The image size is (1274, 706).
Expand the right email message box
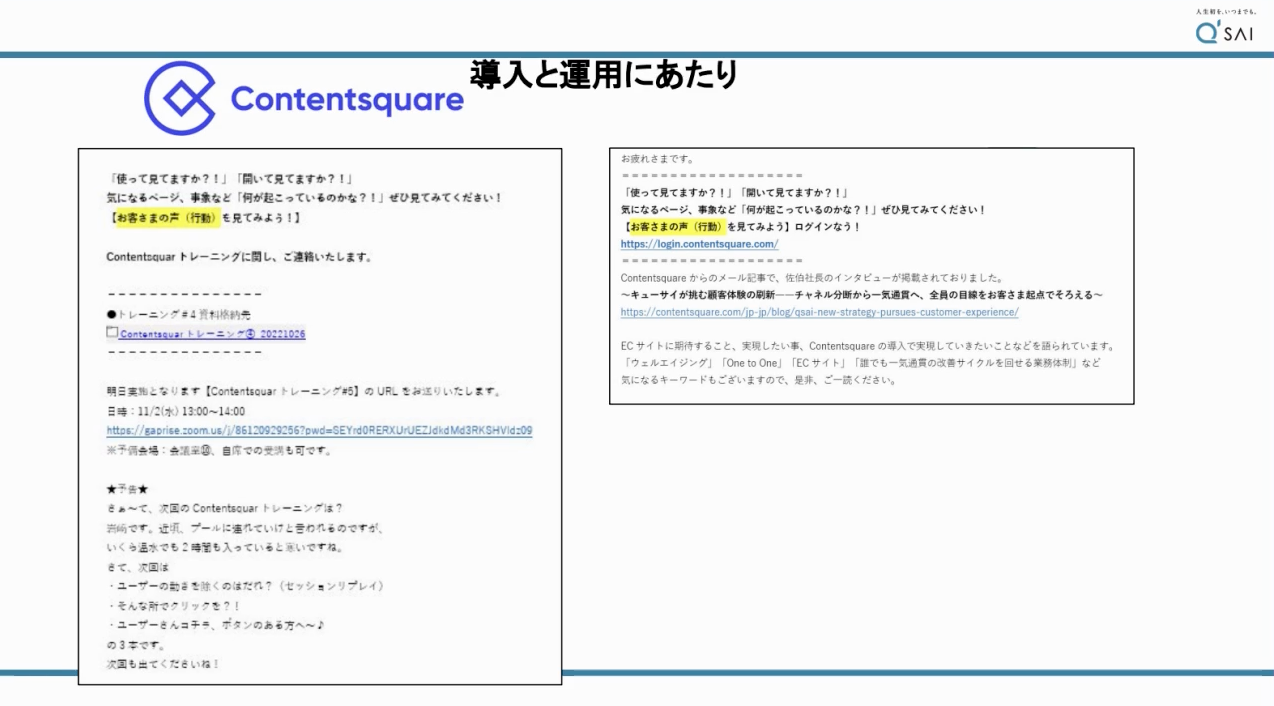point(872,273)
